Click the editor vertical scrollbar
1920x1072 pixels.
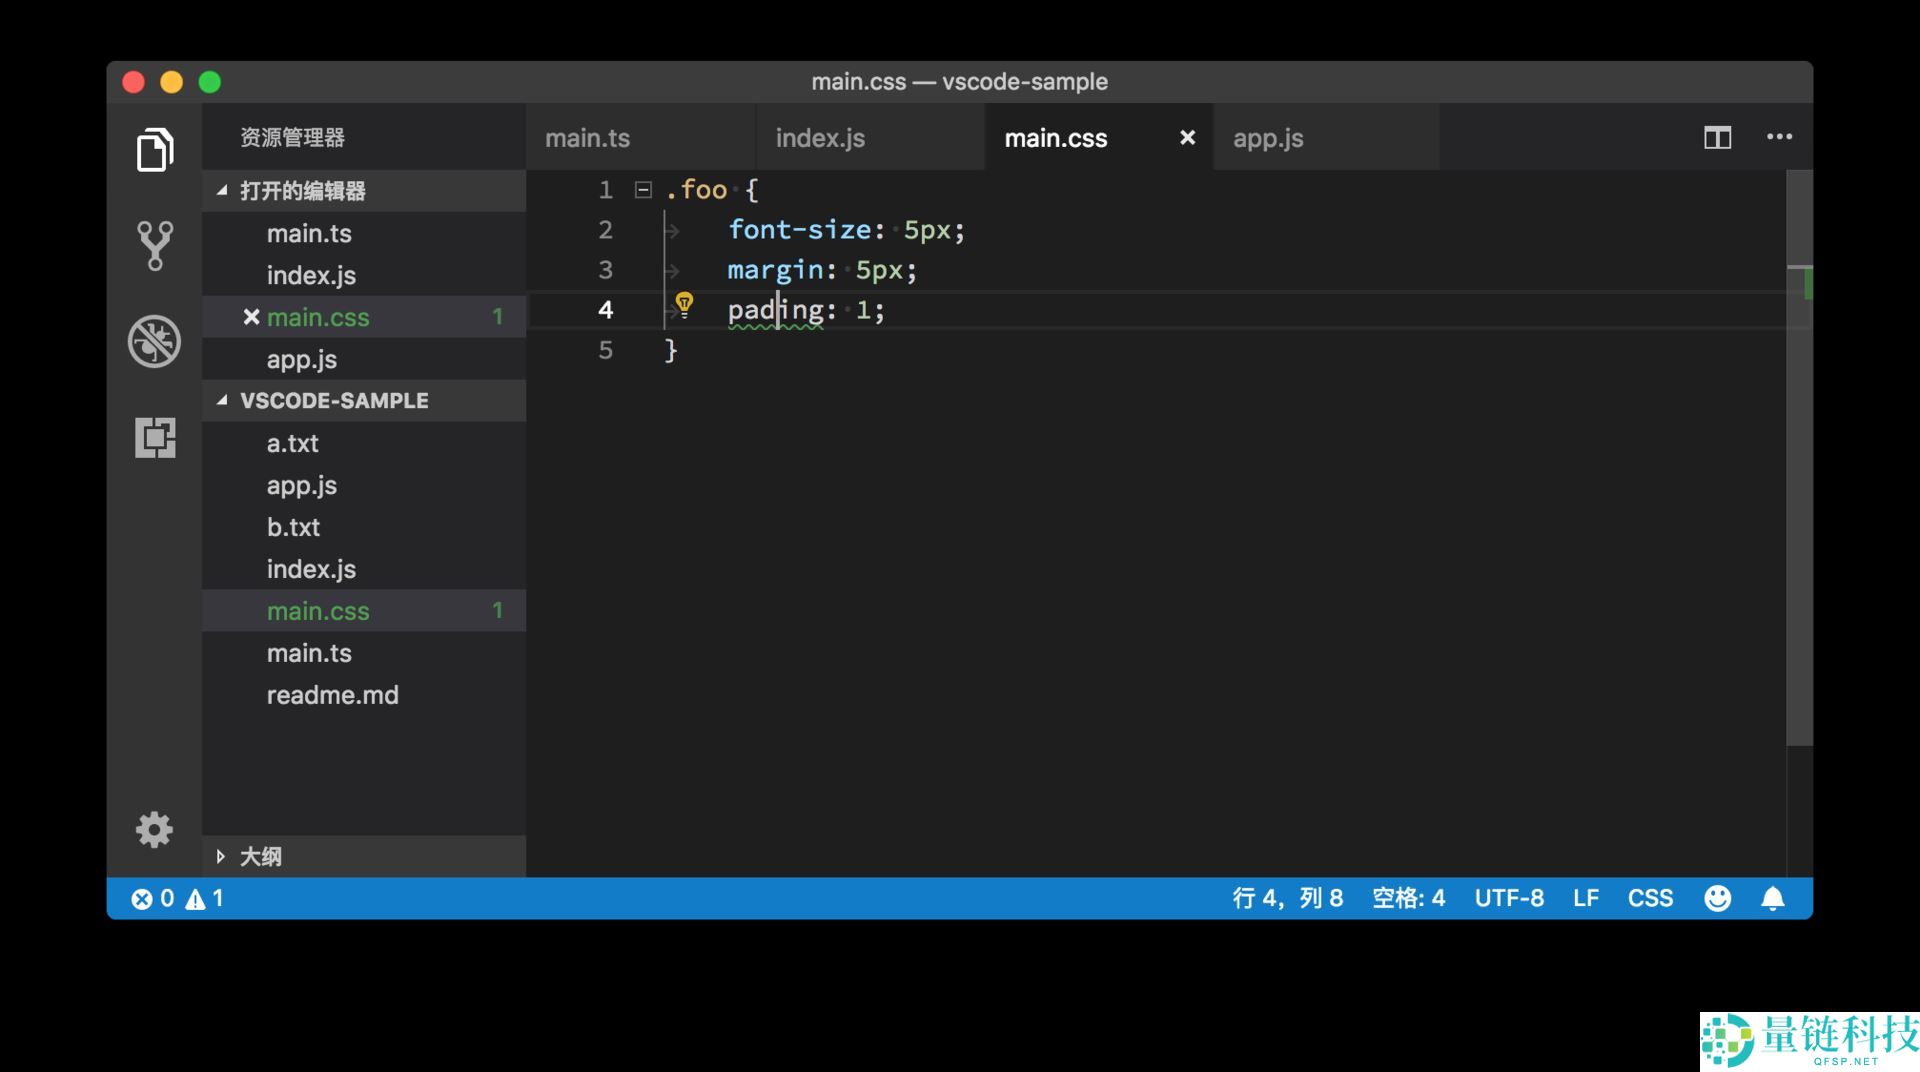(x=1799, y=457)
